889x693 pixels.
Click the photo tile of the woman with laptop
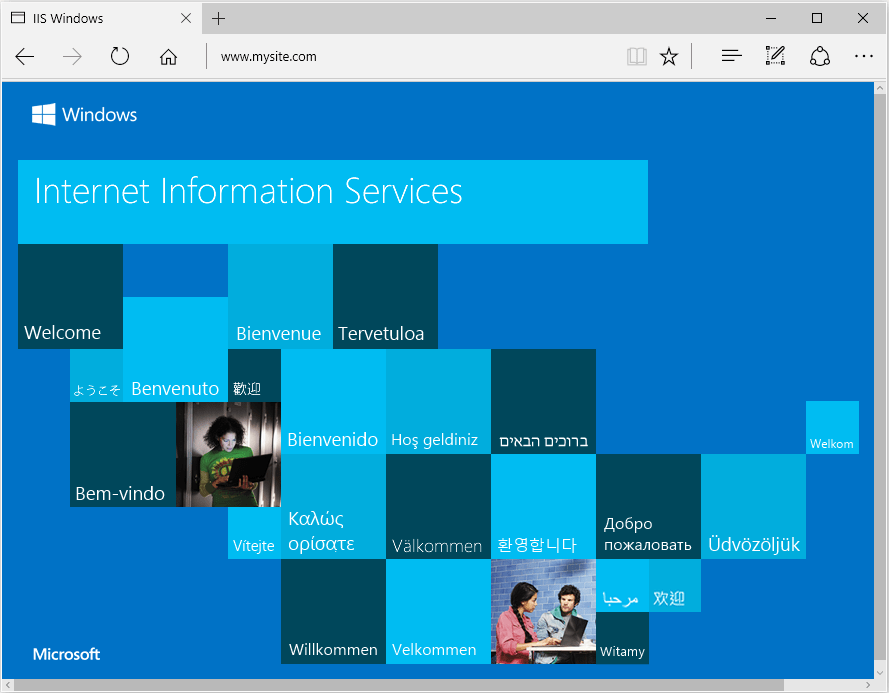point(228,455)
